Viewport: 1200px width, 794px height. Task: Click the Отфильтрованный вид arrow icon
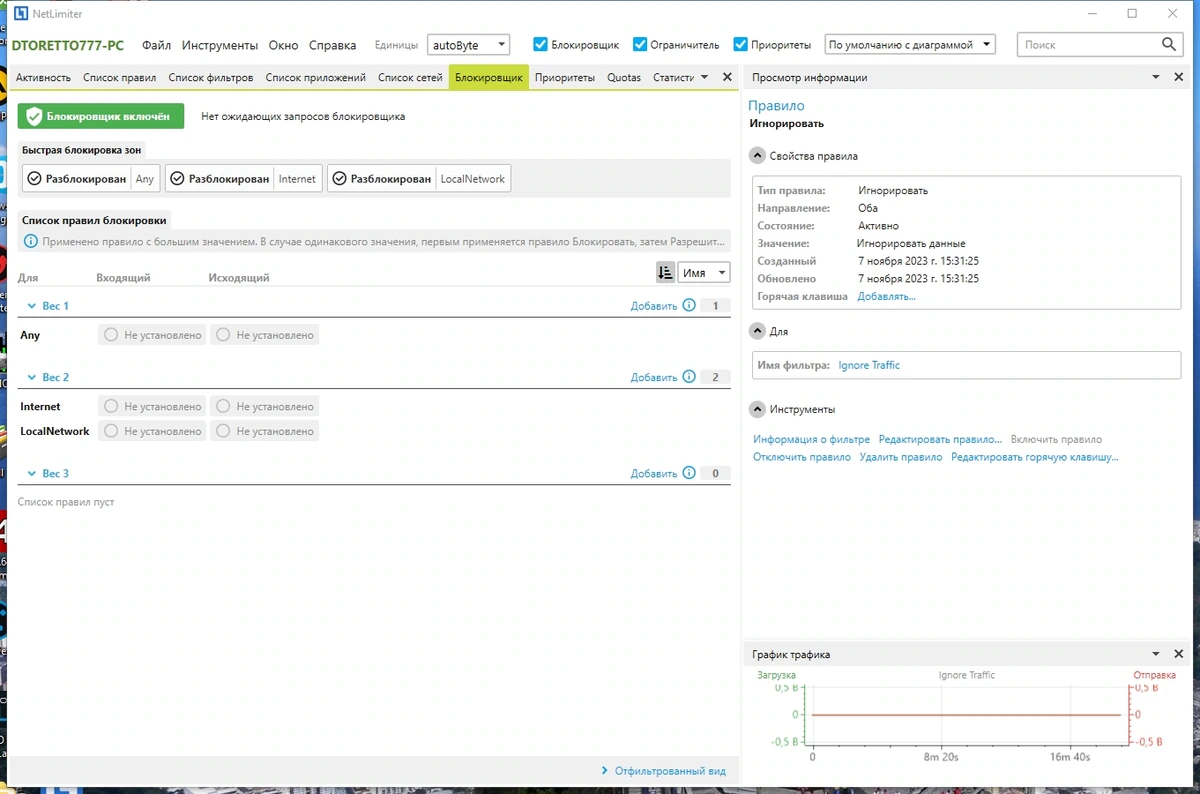605,771
